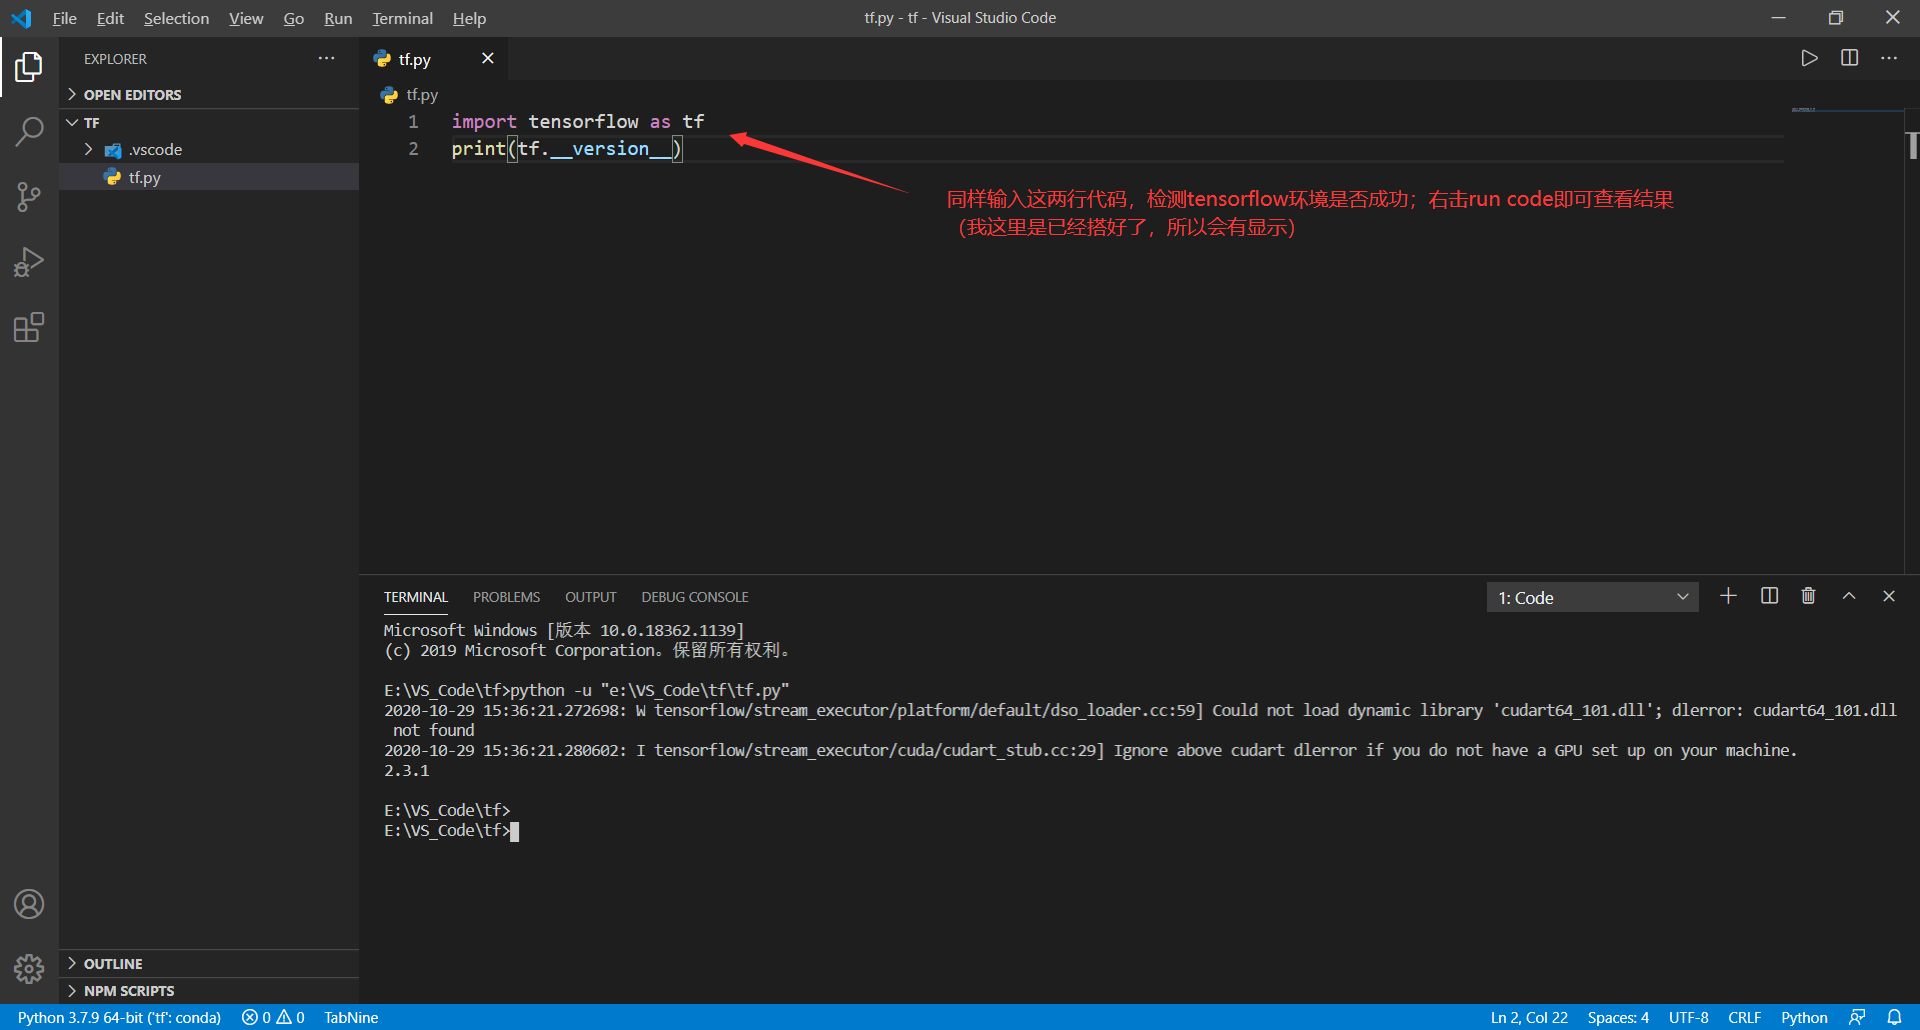Select the Python 3.7.9 interpreter in status bar
The height and width of the screenshot is (1030, 1920).
120,1017
